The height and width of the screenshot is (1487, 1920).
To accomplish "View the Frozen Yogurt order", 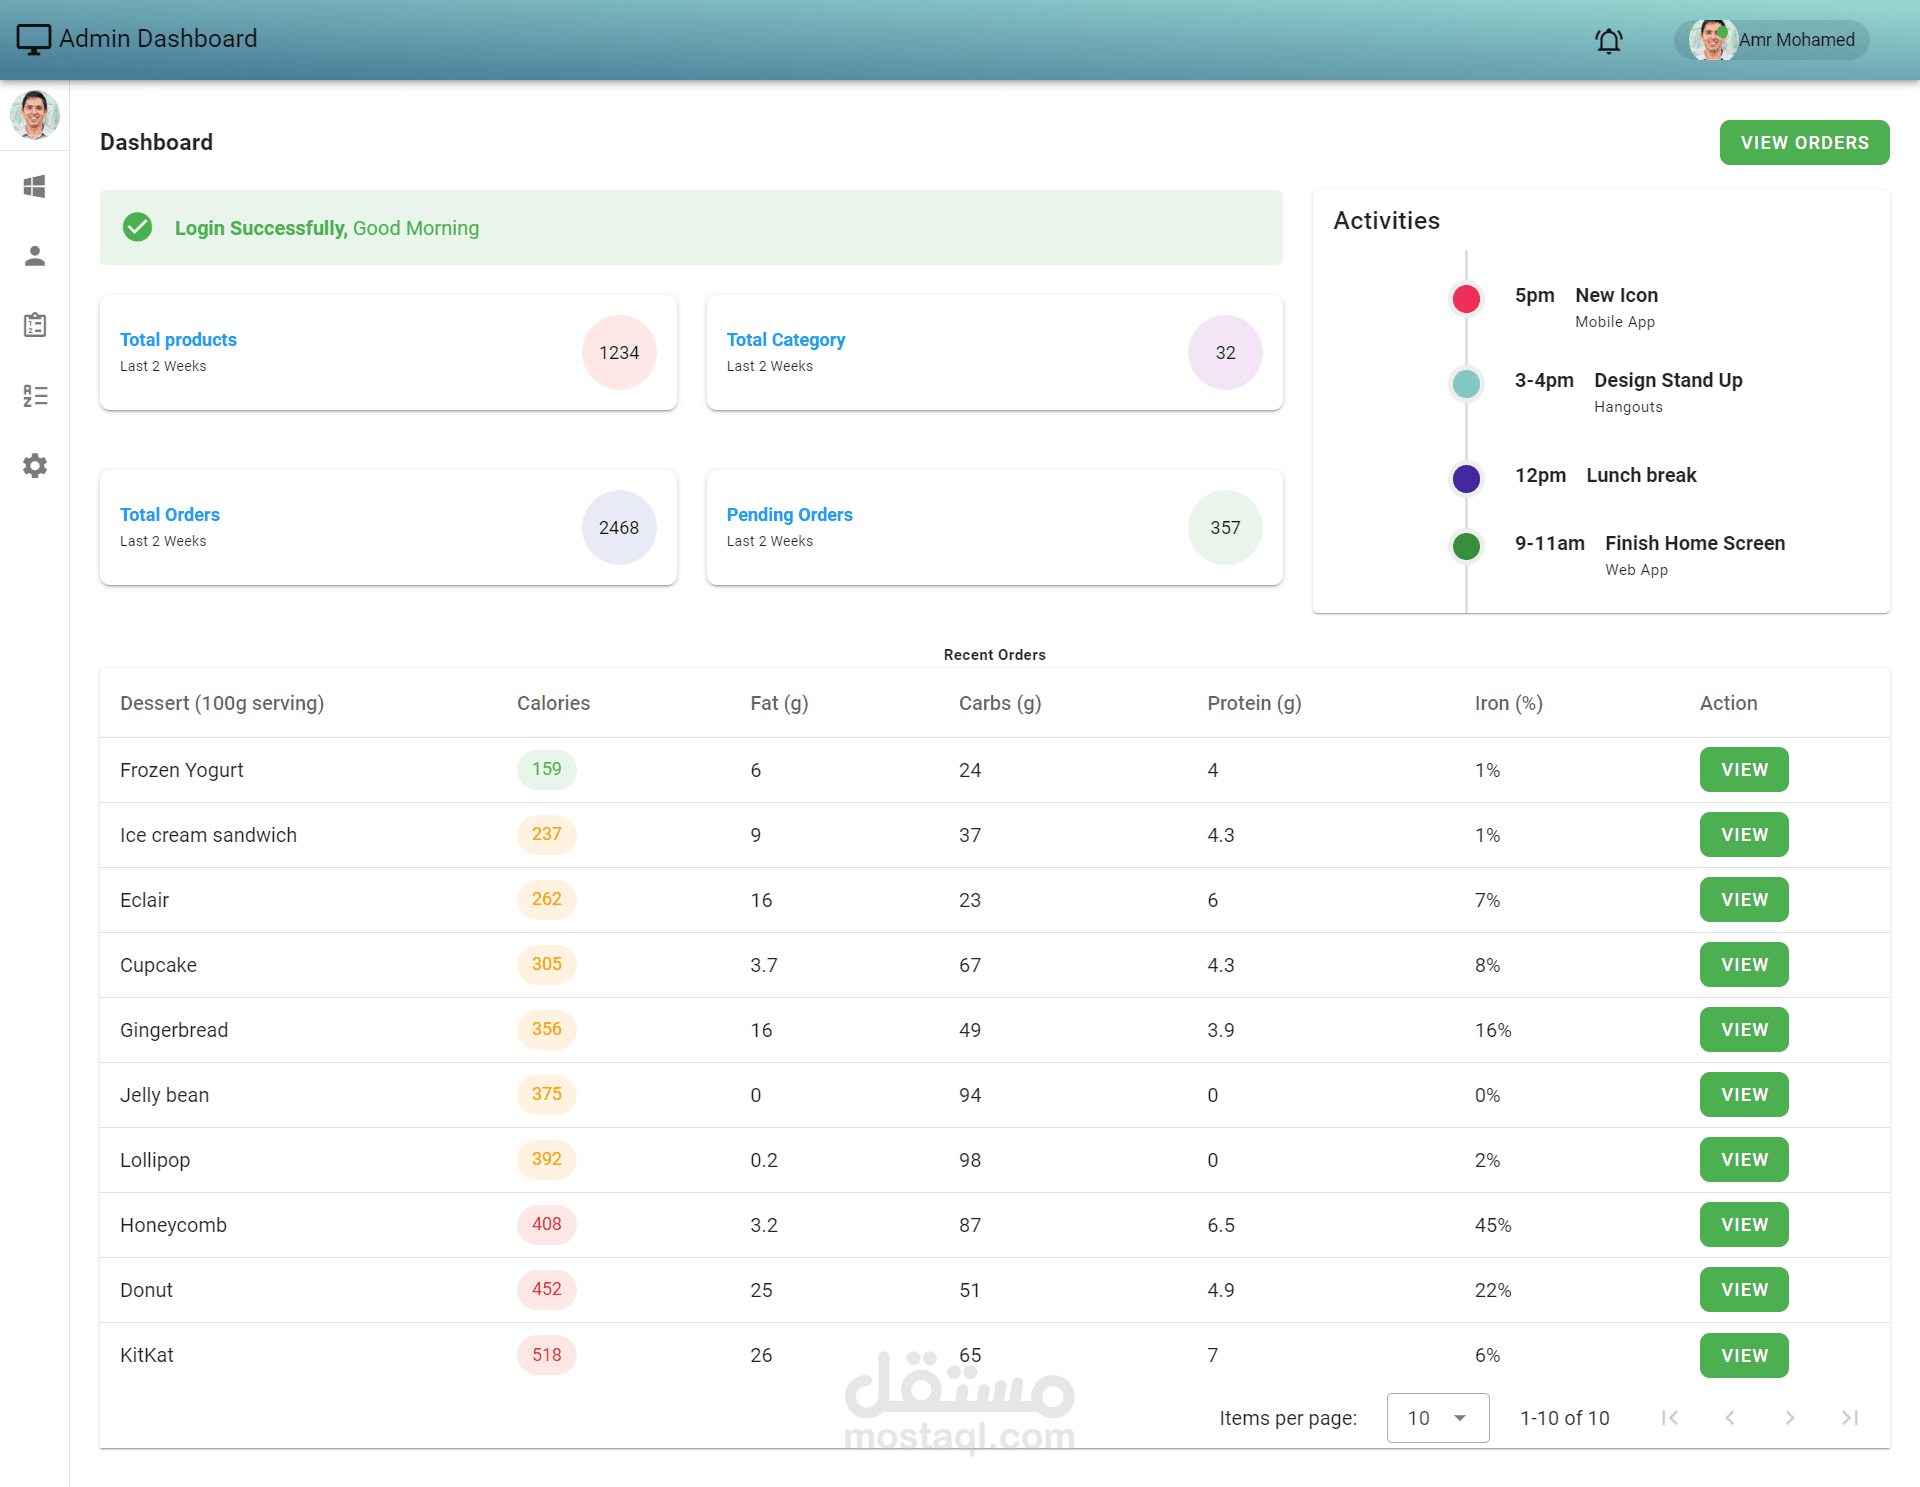I will [x=1743, y=770].
